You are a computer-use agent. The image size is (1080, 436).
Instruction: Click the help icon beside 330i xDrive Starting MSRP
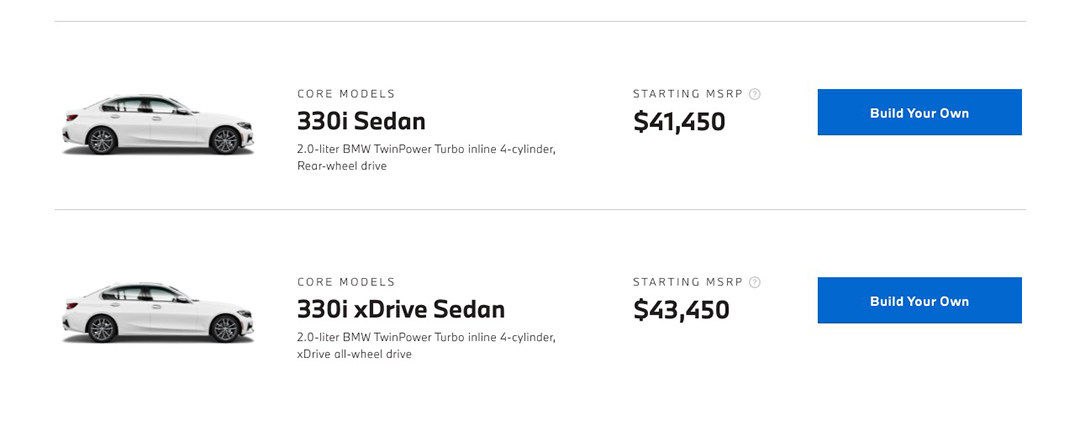pos(755,282)
